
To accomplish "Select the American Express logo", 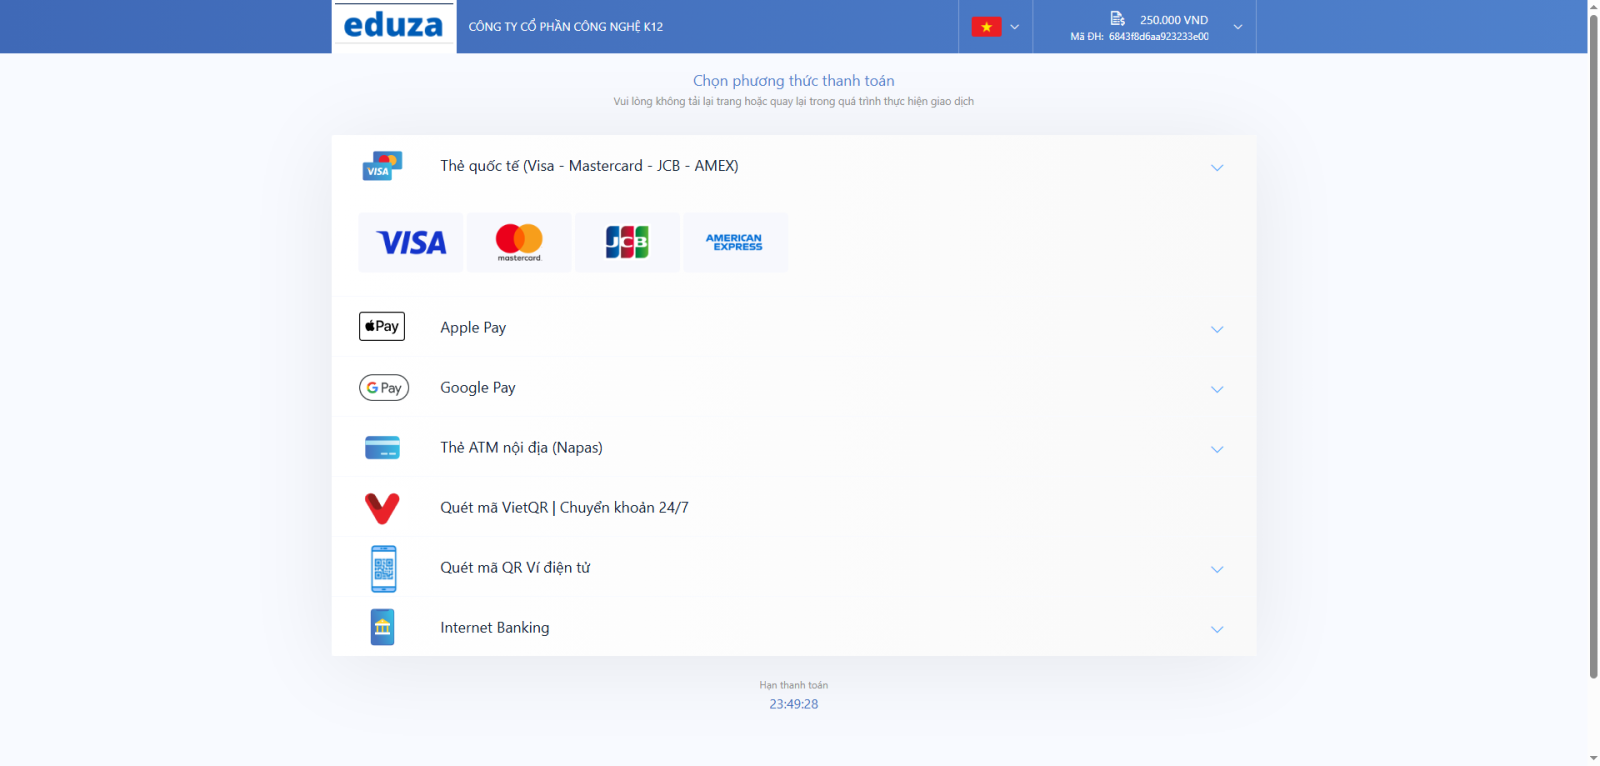I will [735, 242].
